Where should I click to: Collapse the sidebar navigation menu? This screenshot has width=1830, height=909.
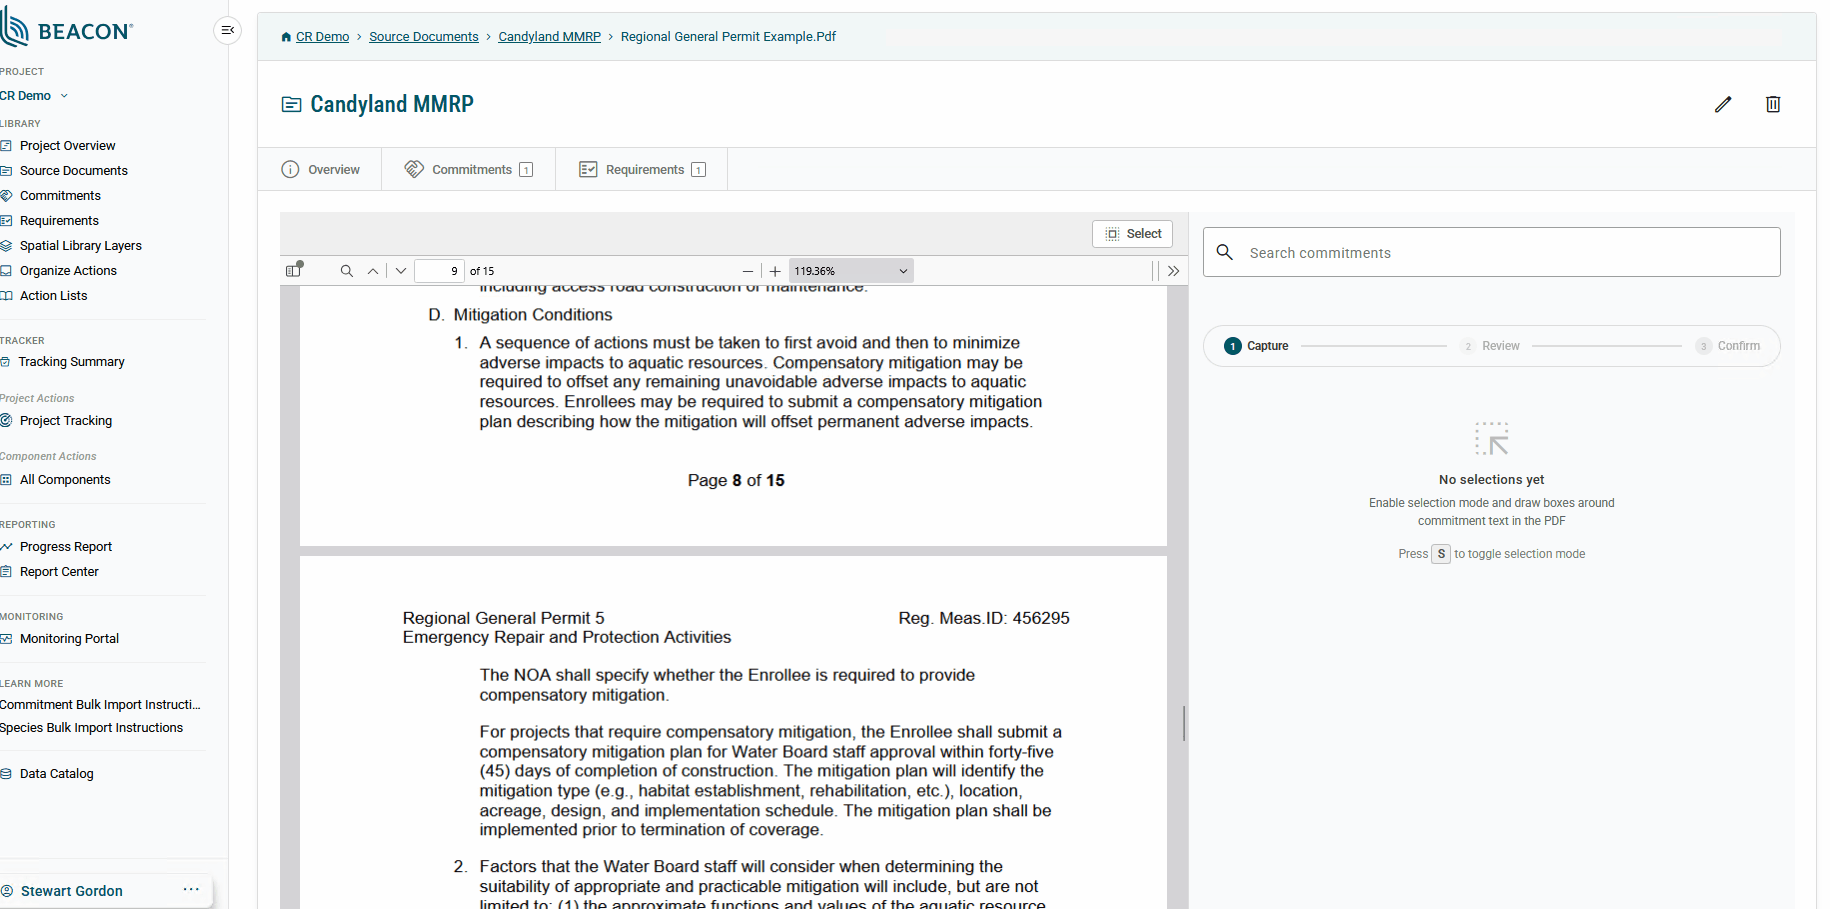pyautogui.click(x=227, y=30)
